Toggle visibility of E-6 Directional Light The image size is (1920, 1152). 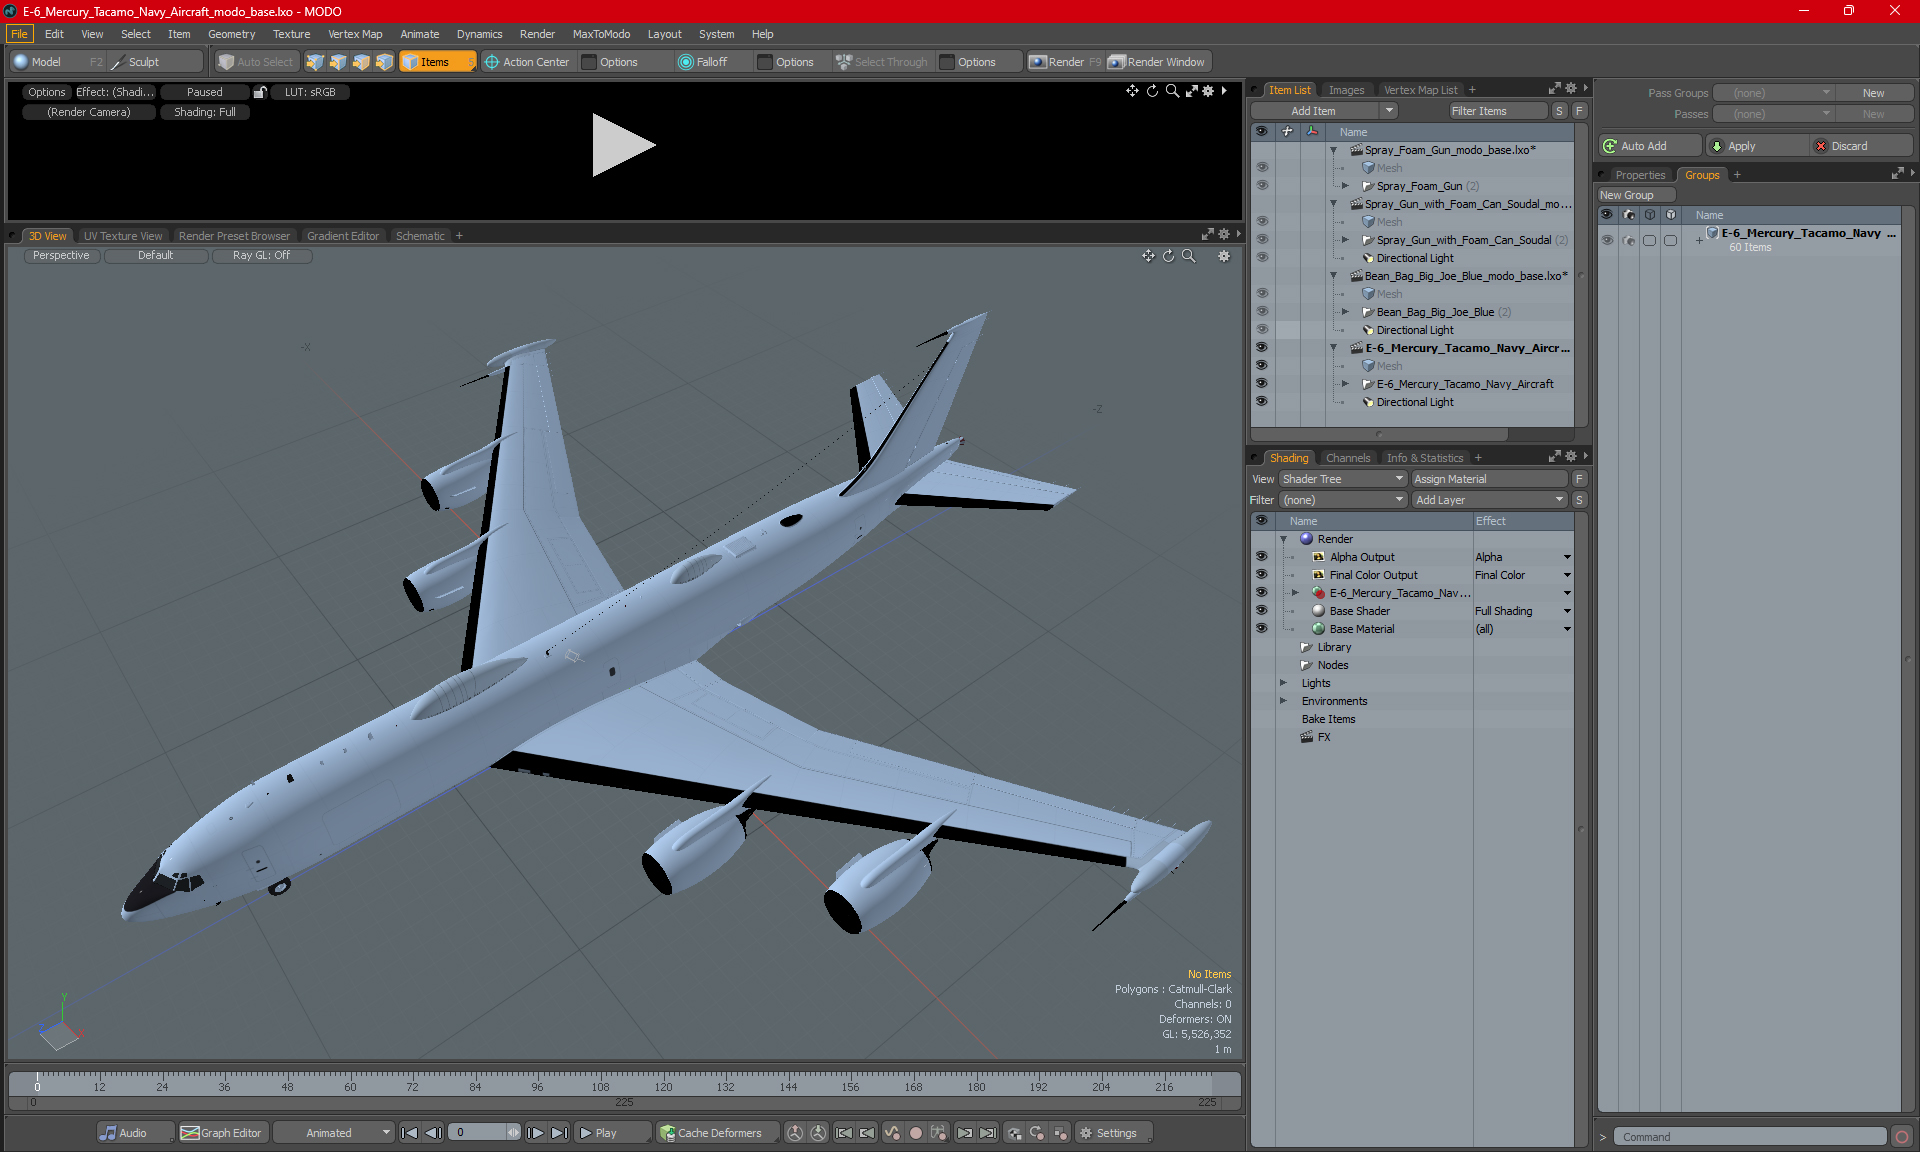click(1262, 402)
